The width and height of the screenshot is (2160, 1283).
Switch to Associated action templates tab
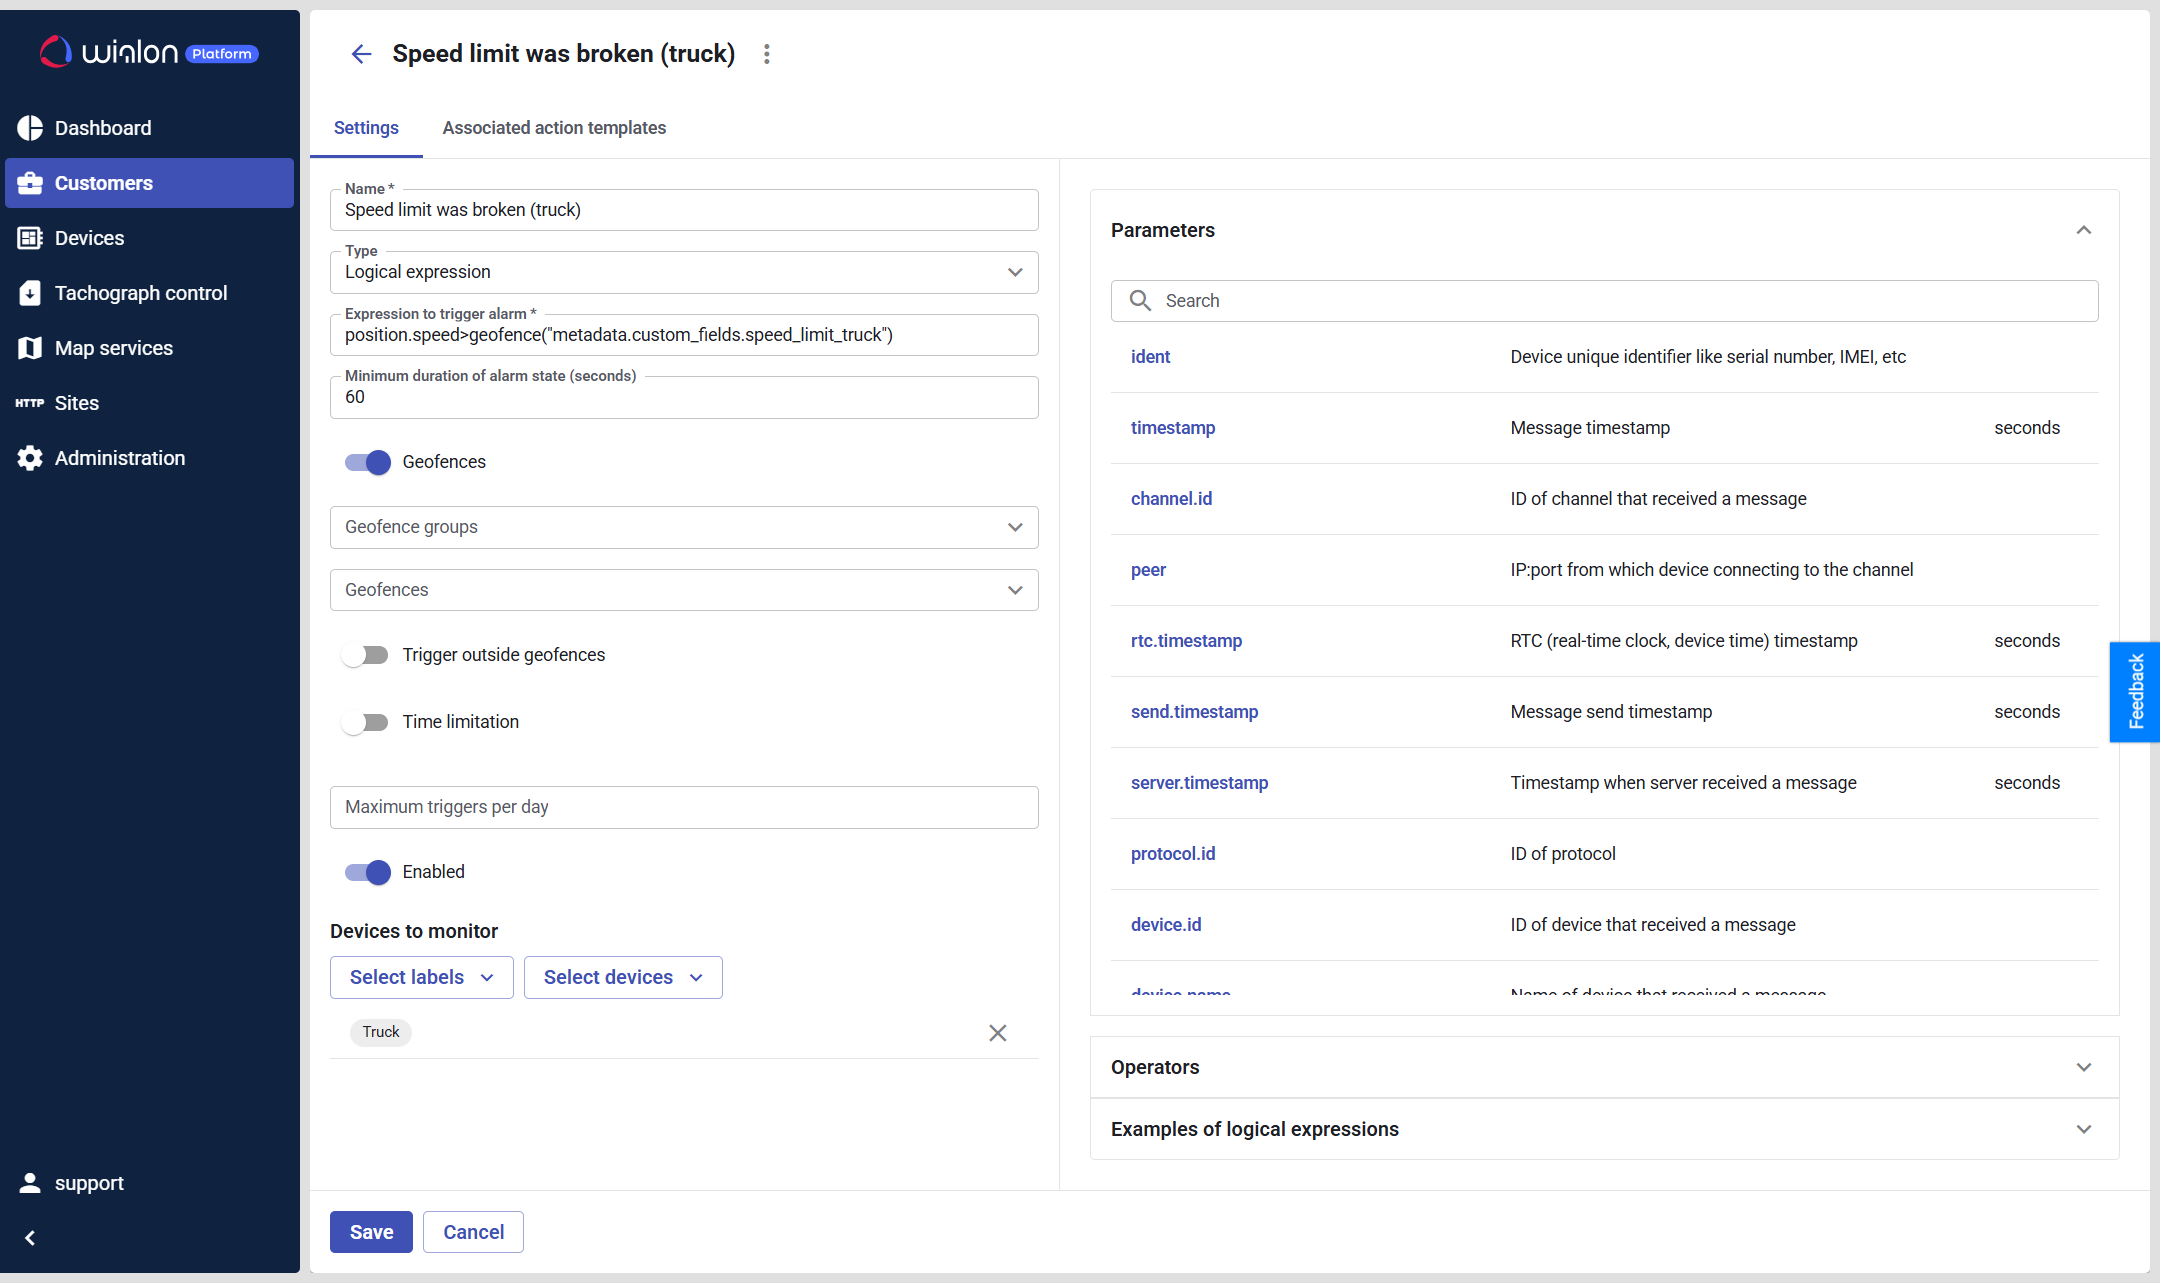554,128
